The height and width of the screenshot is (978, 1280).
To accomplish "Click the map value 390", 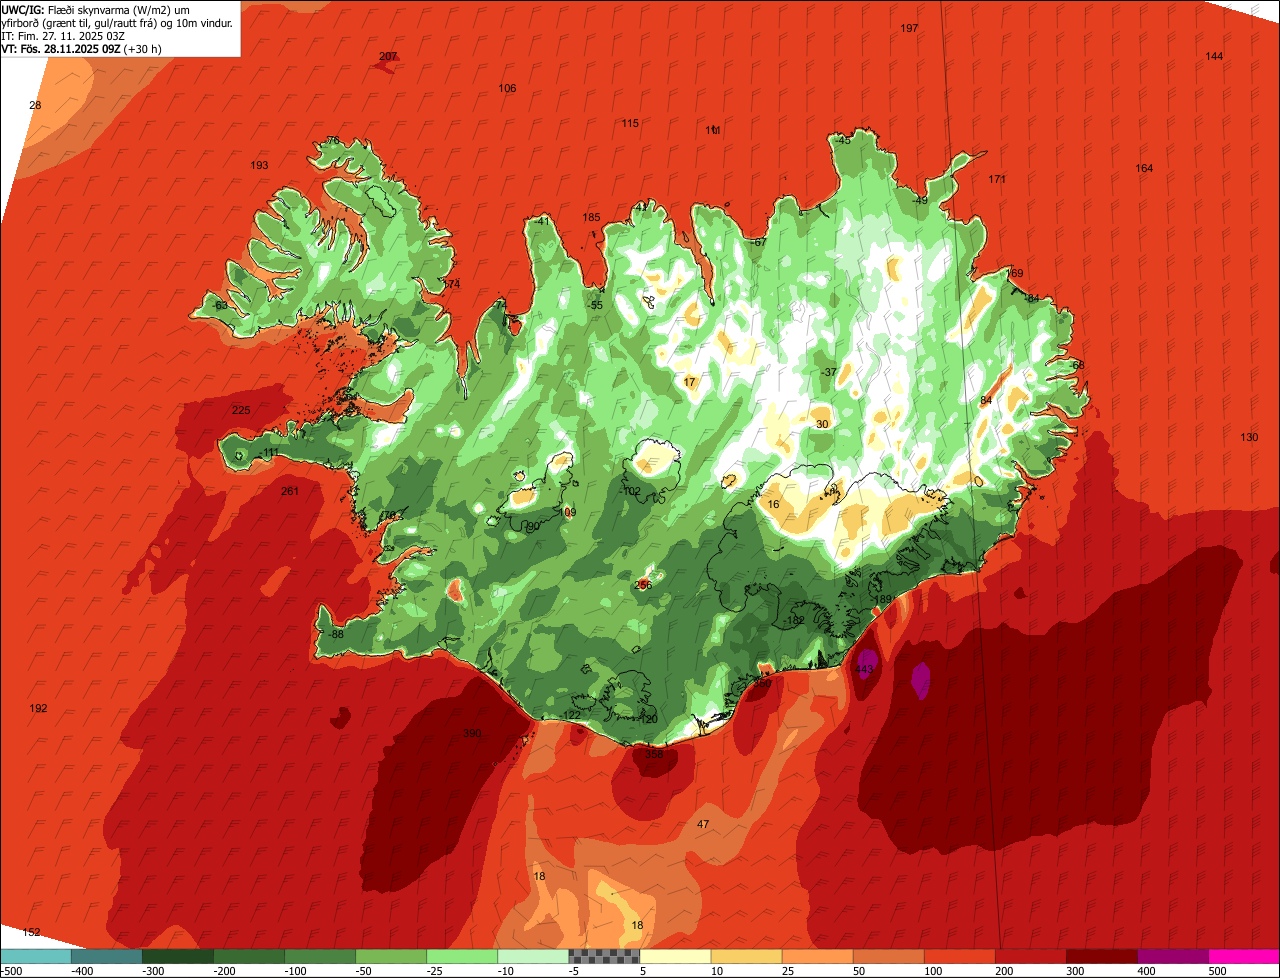I will click(472, 733).
